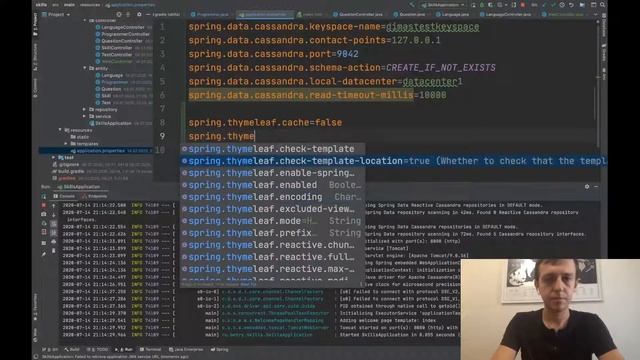The height and width of the screenshot is (360, 640).
Task: Open the Terminal tool window button
Action: point(151,349)
